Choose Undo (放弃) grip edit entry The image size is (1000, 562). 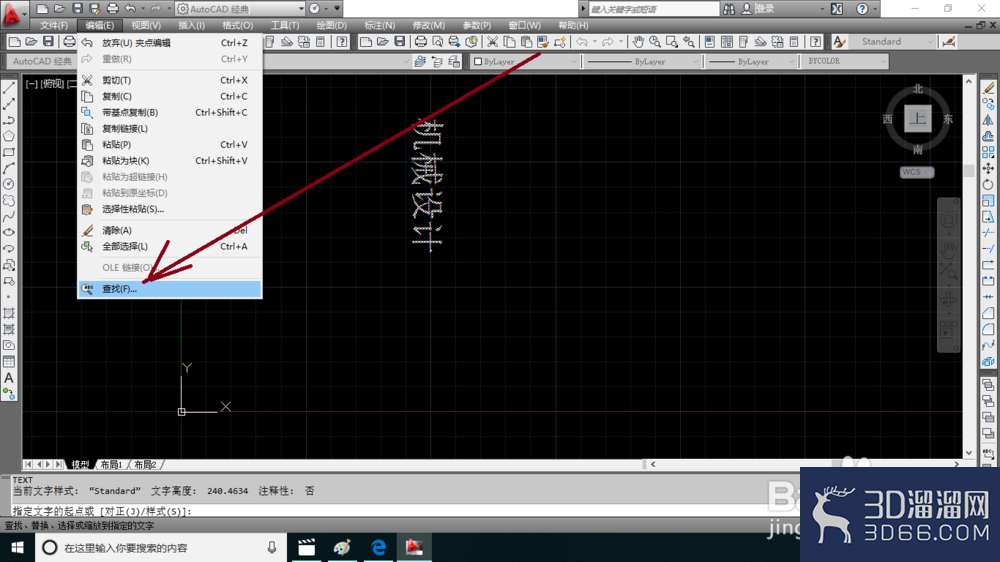coord(170,43)
